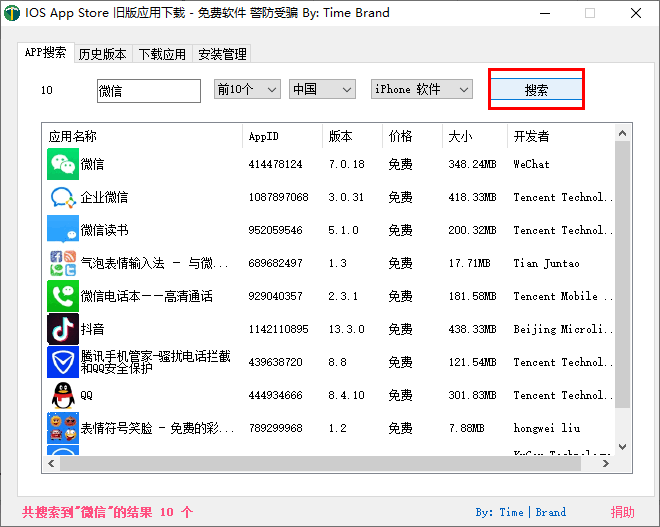
Task: Switch to the 安装管理 tab
Action: pos(222,54)
